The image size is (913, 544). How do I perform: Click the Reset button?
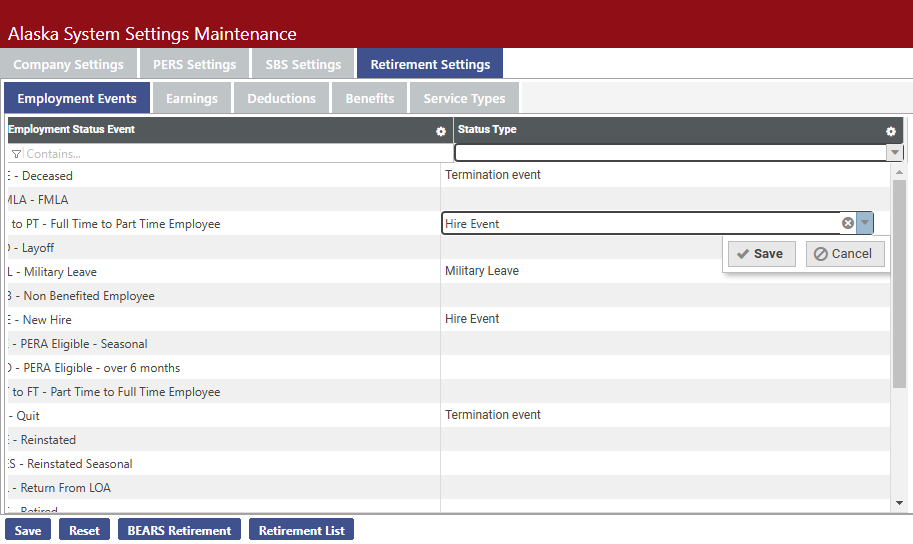click(x=84, y=531)
